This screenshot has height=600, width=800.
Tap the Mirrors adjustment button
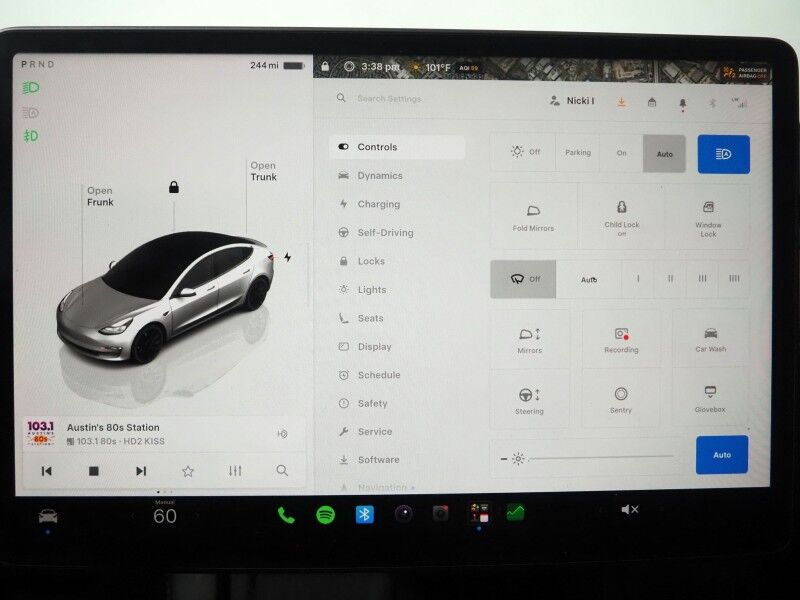tap(530, 340)
